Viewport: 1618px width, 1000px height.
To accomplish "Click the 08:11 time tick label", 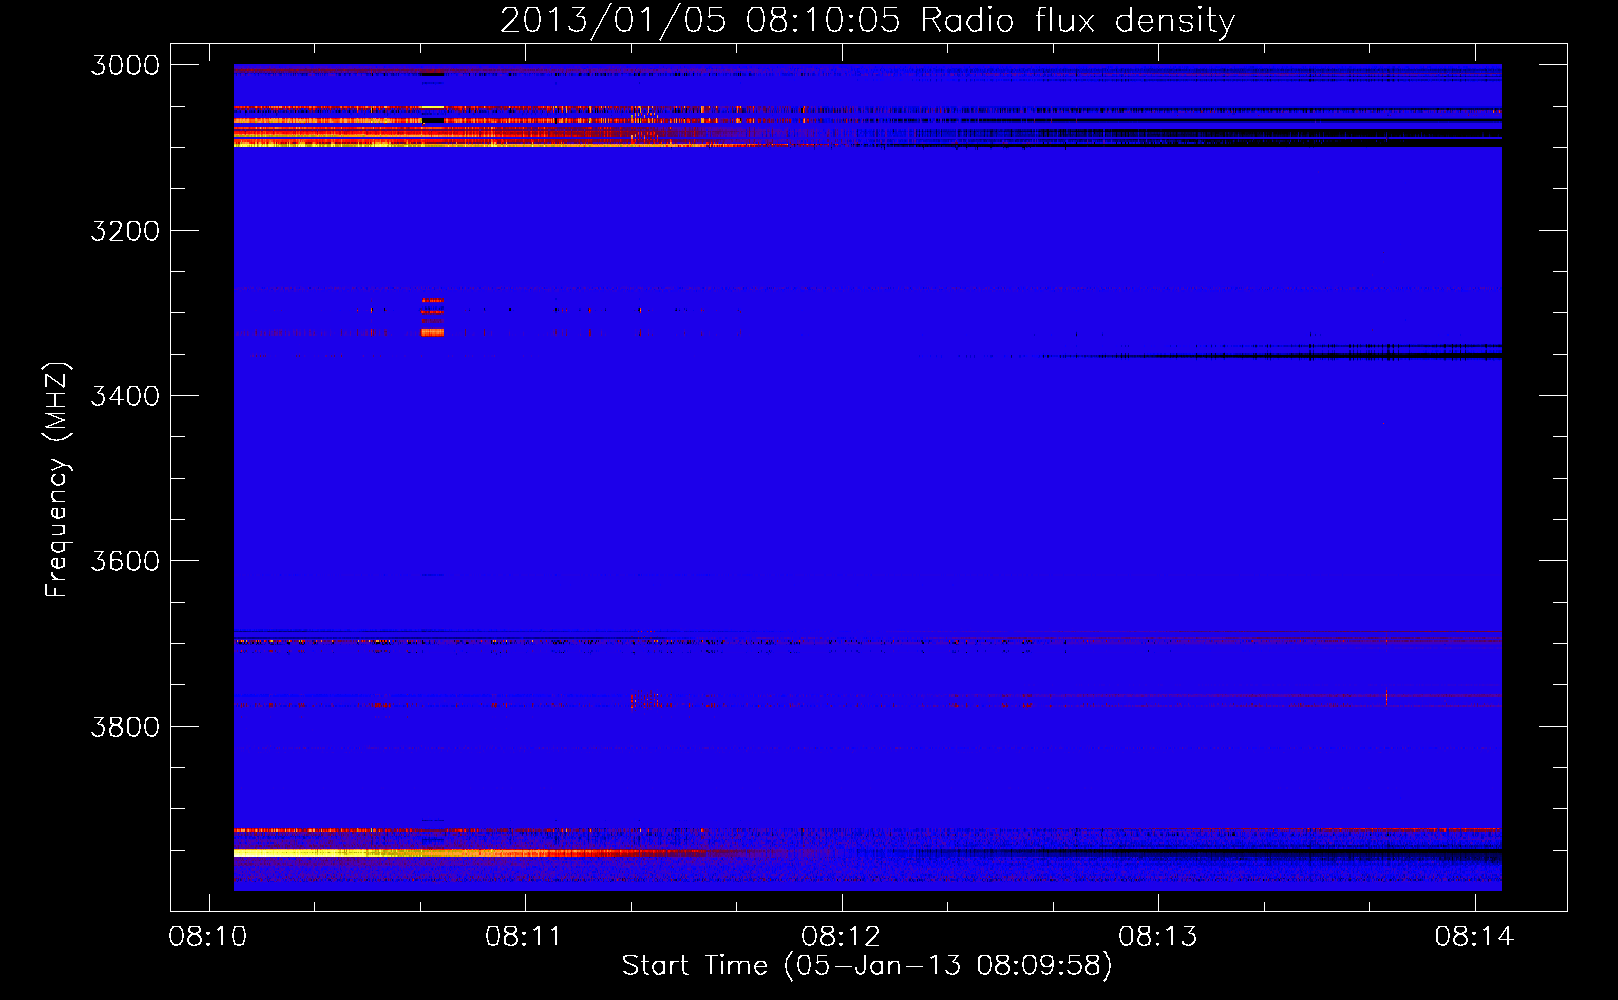I will point(525,937).
